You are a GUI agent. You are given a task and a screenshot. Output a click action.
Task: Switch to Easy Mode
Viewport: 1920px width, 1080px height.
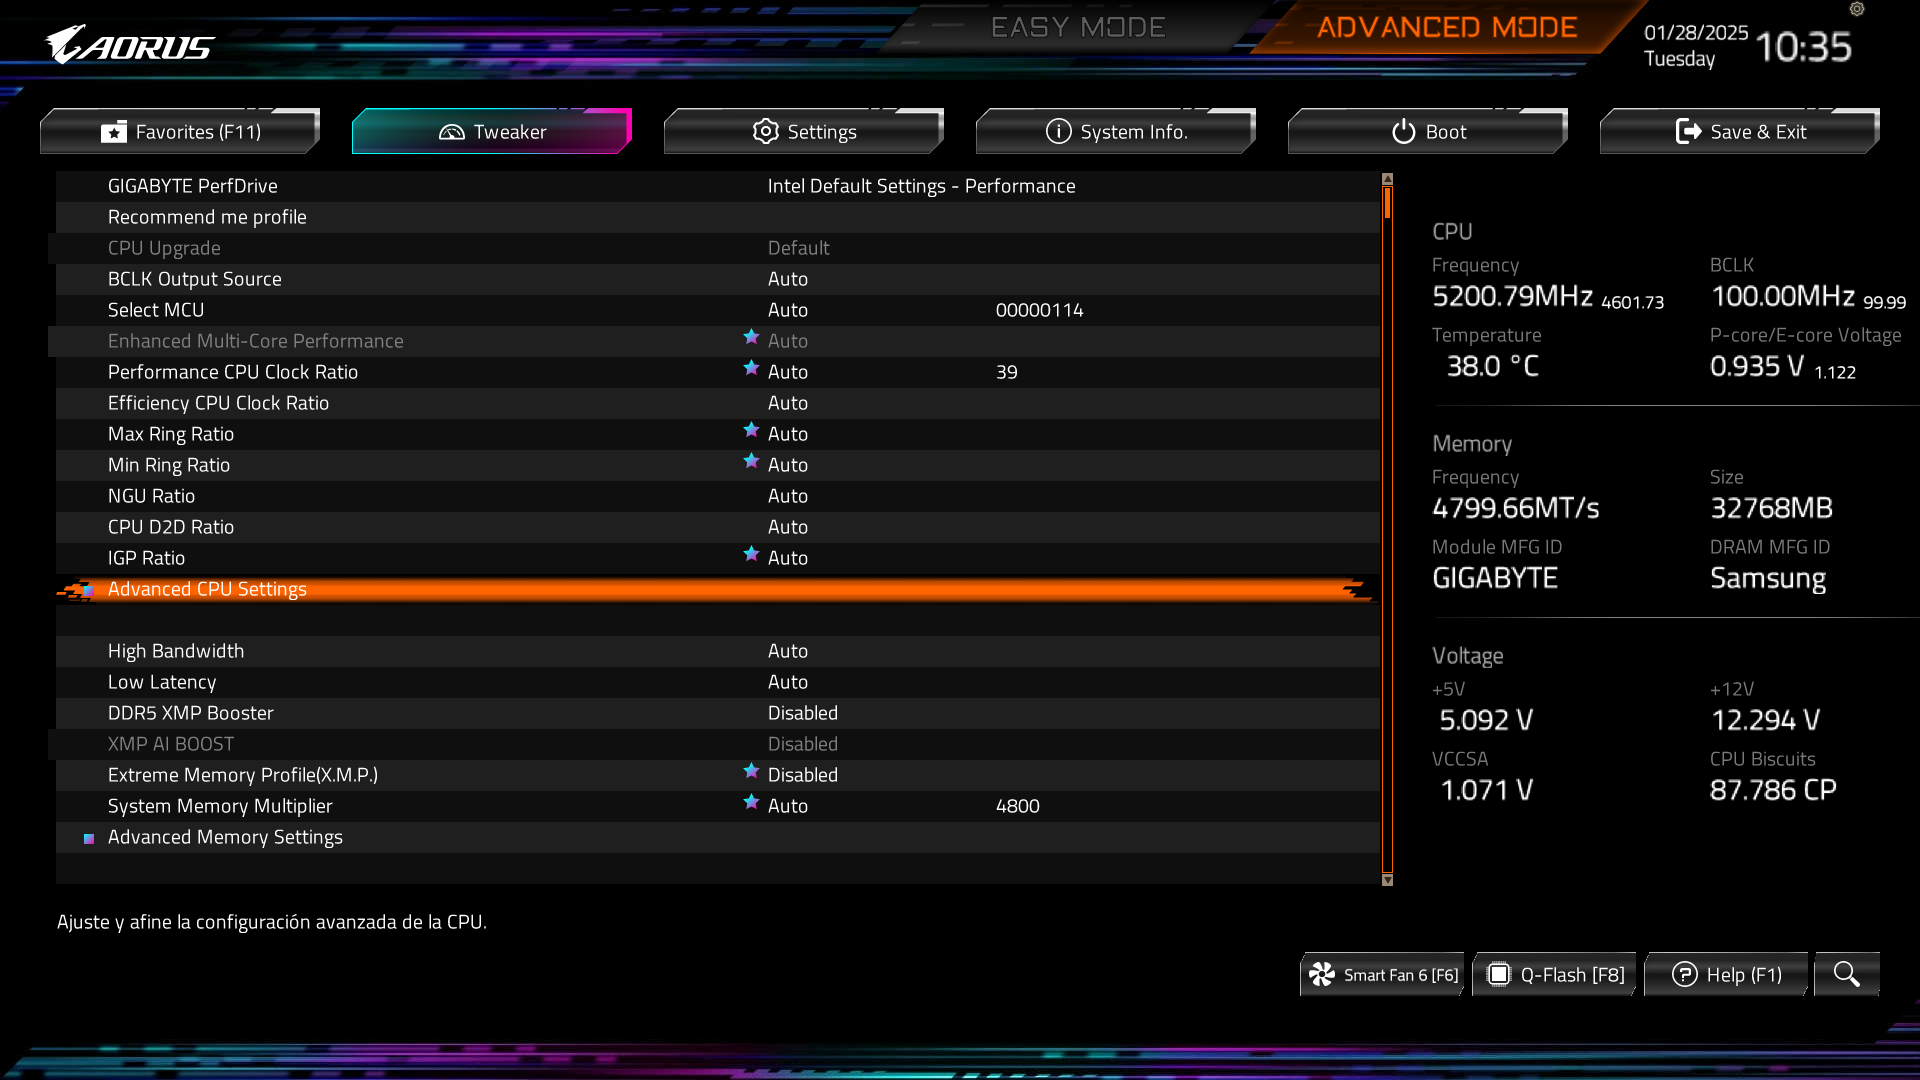1078,27
